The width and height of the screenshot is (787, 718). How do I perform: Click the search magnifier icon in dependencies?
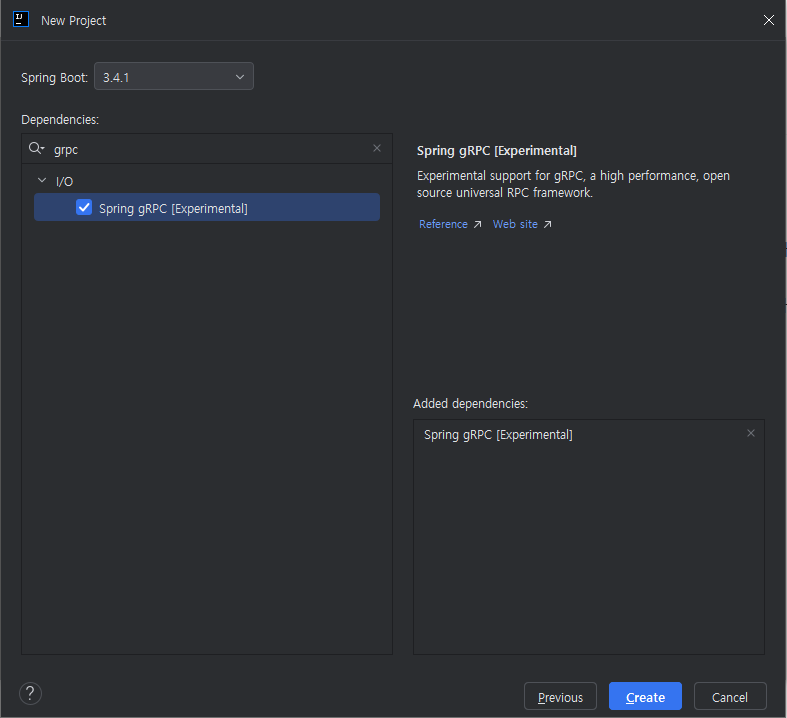(36, 149)
